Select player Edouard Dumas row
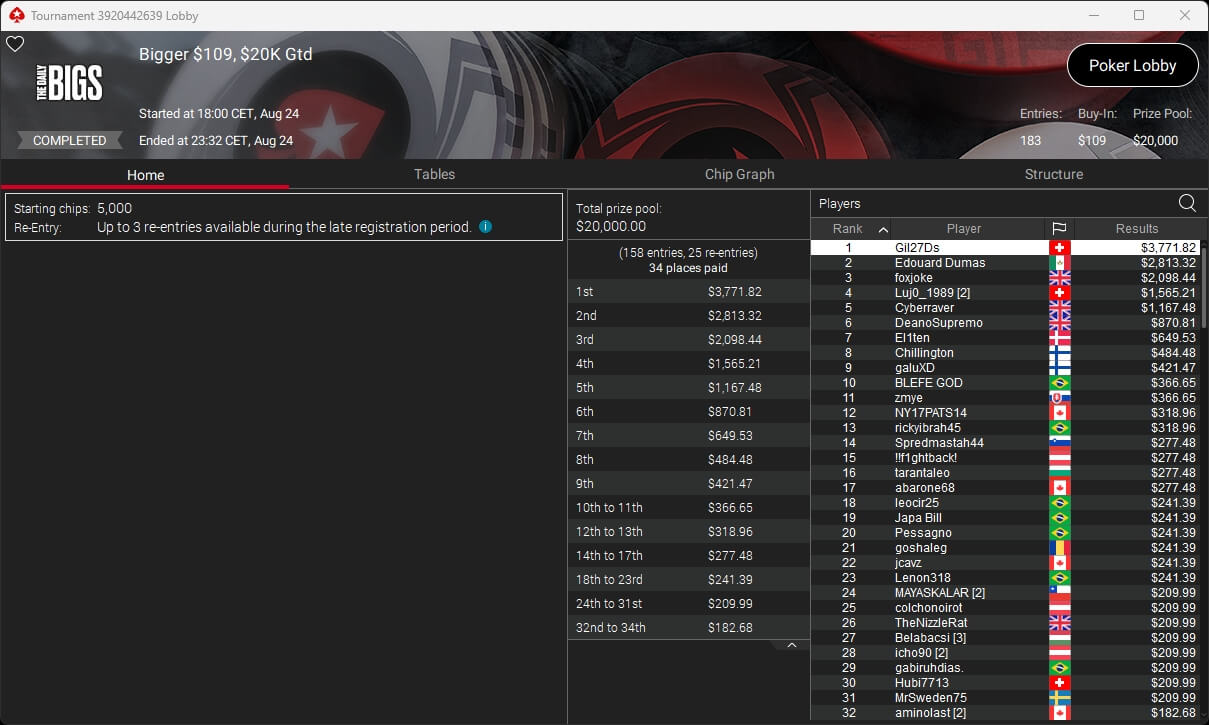This screenshot has width=1209, height=725. coord(1005,263)
